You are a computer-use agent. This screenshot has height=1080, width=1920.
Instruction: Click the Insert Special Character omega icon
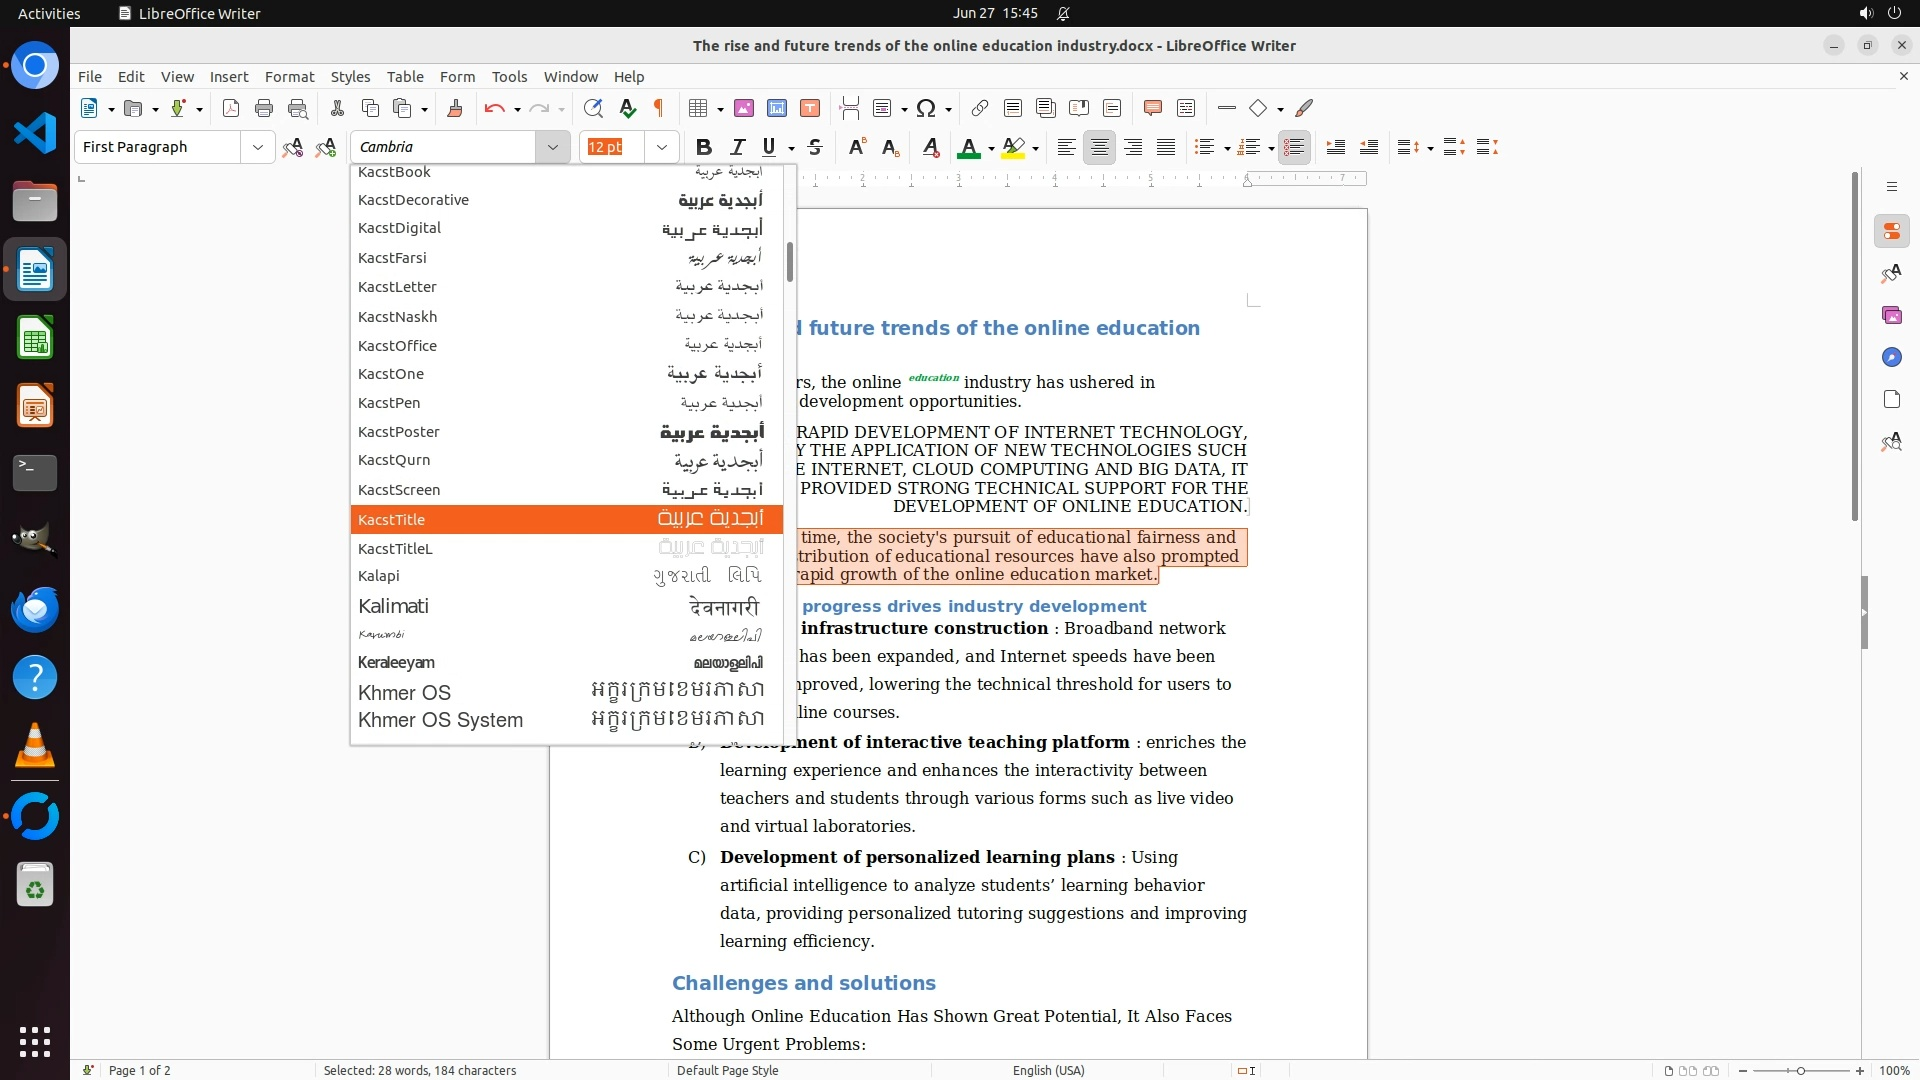coord(926,108)
